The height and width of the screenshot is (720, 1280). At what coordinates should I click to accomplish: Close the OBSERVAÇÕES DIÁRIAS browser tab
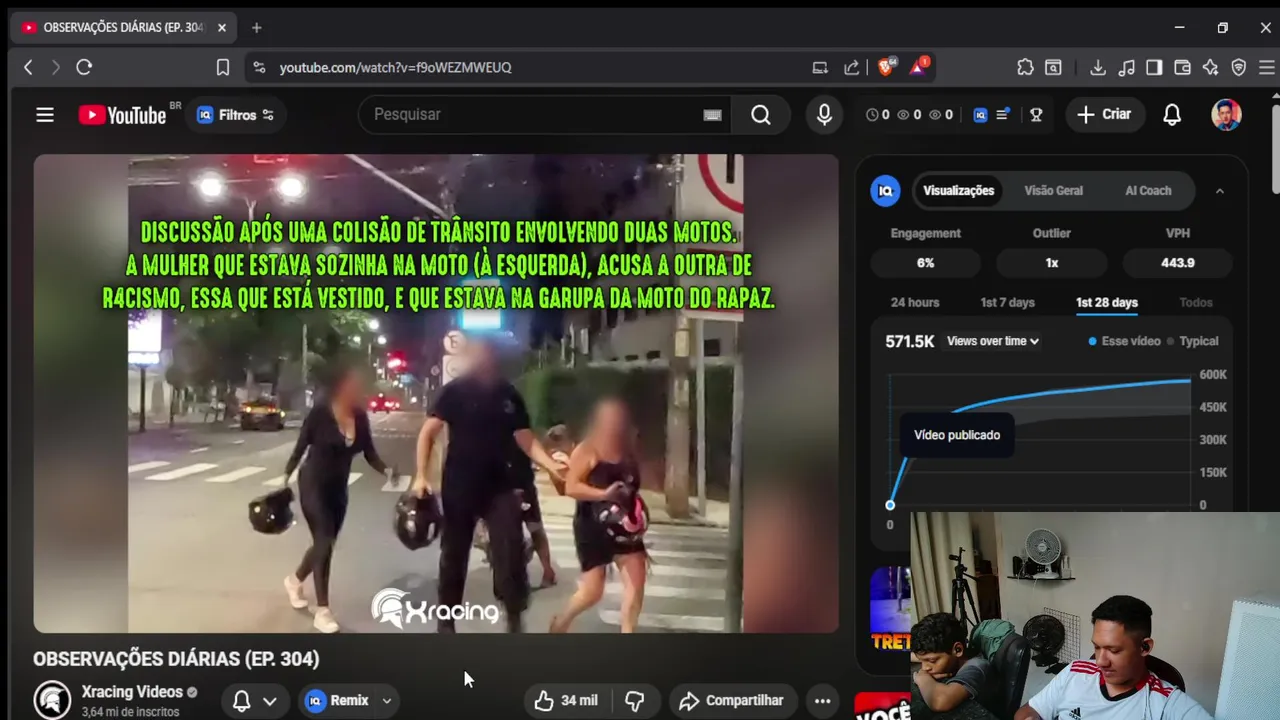[222, 28]
